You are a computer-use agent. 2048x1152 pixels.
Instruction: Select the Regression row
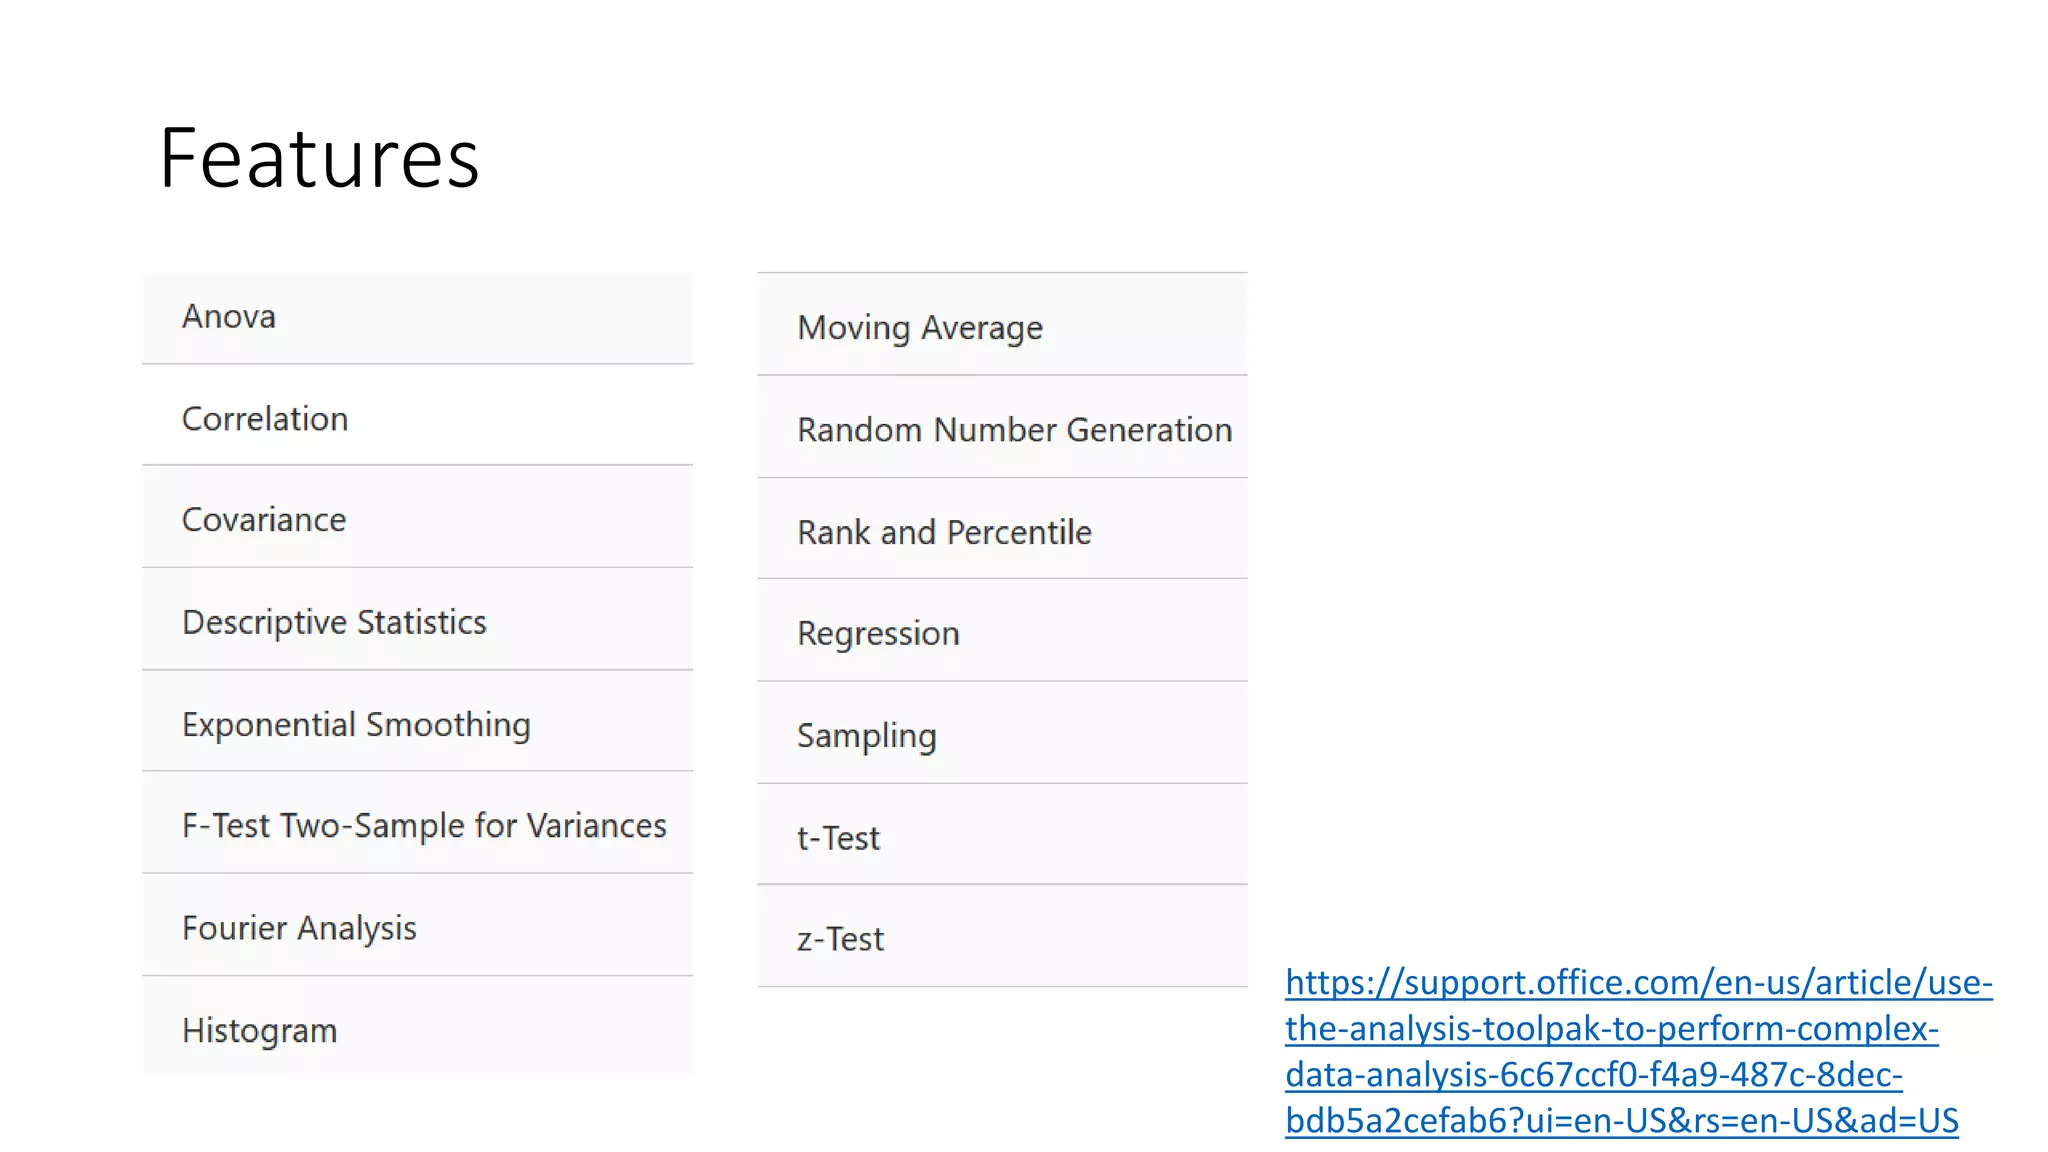(x=1002, y=631)
